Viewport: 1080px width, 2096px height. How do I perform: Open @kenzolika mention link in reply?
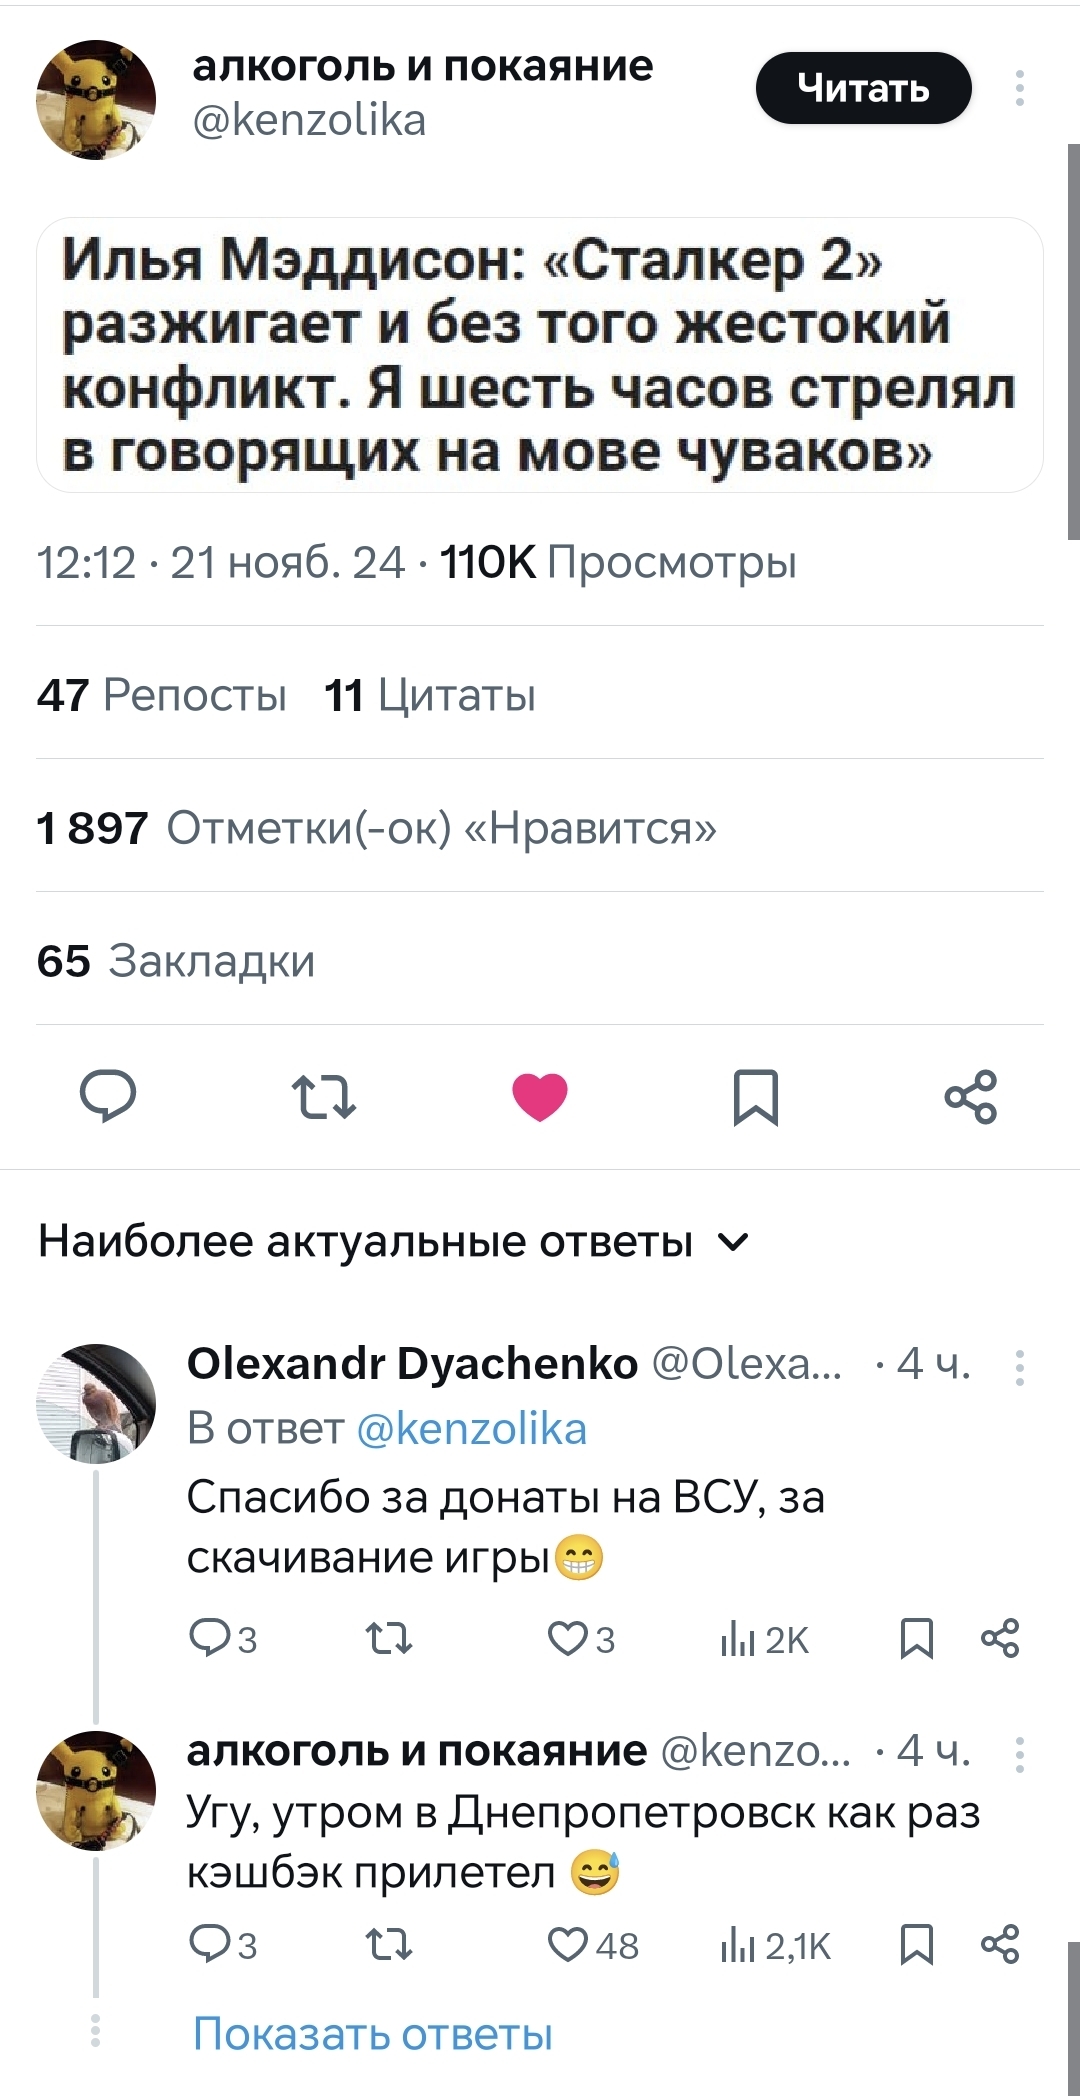tap(472, 1428)
